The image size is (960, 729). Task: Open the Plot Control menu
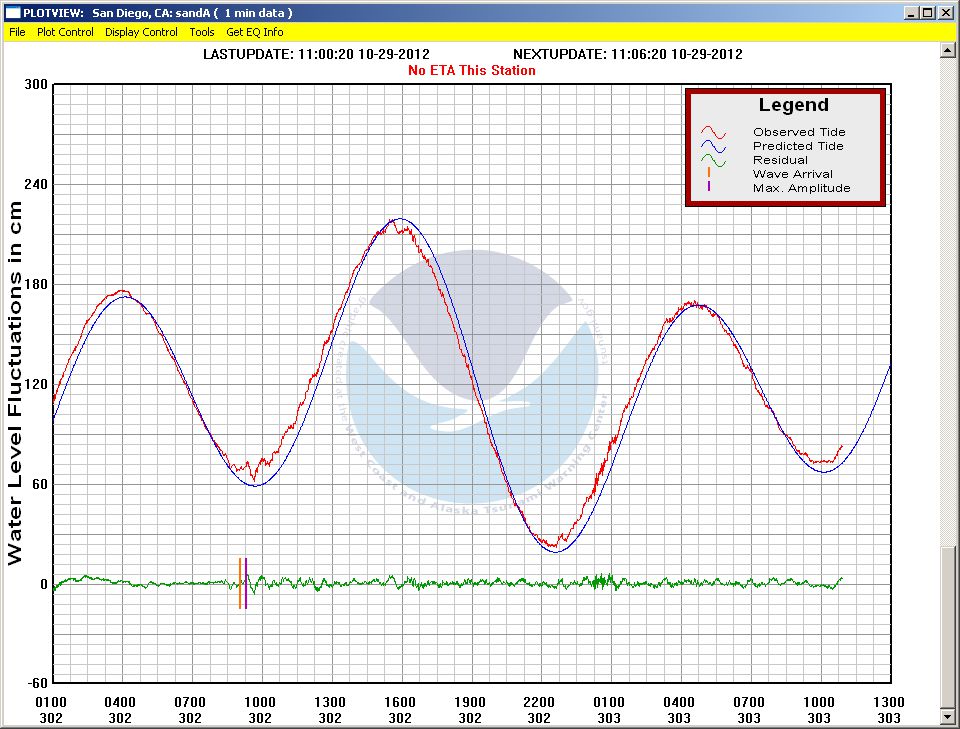[65, 32]
